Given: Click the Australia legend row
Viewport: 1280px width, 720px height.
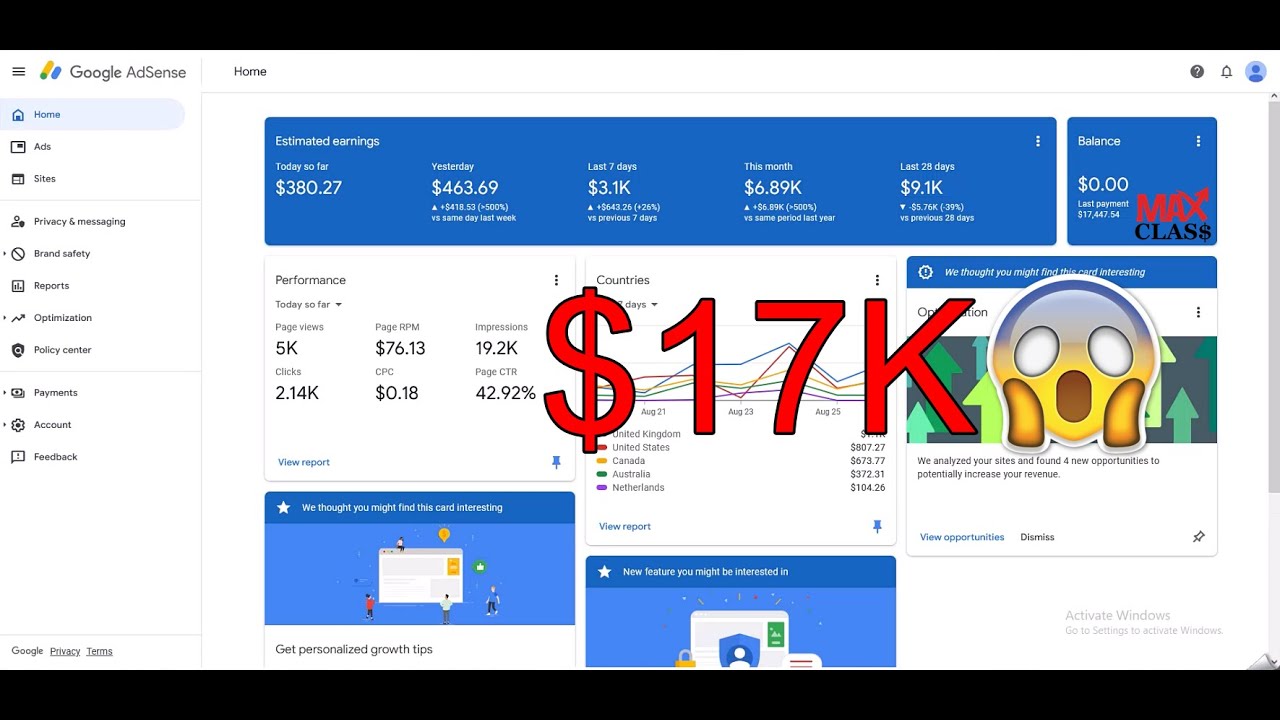Looking at the screenshot, I should tap(740, 474).
